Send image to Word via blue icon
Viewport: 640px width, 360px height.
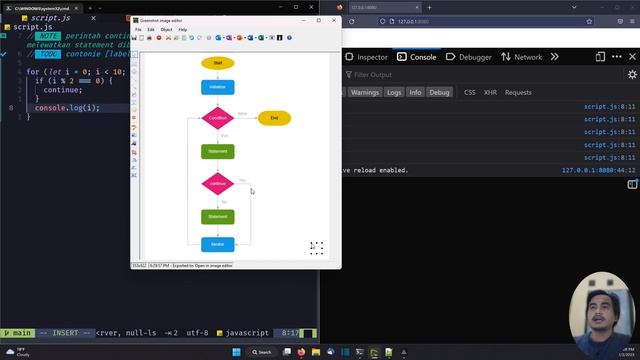coord(250,38)
